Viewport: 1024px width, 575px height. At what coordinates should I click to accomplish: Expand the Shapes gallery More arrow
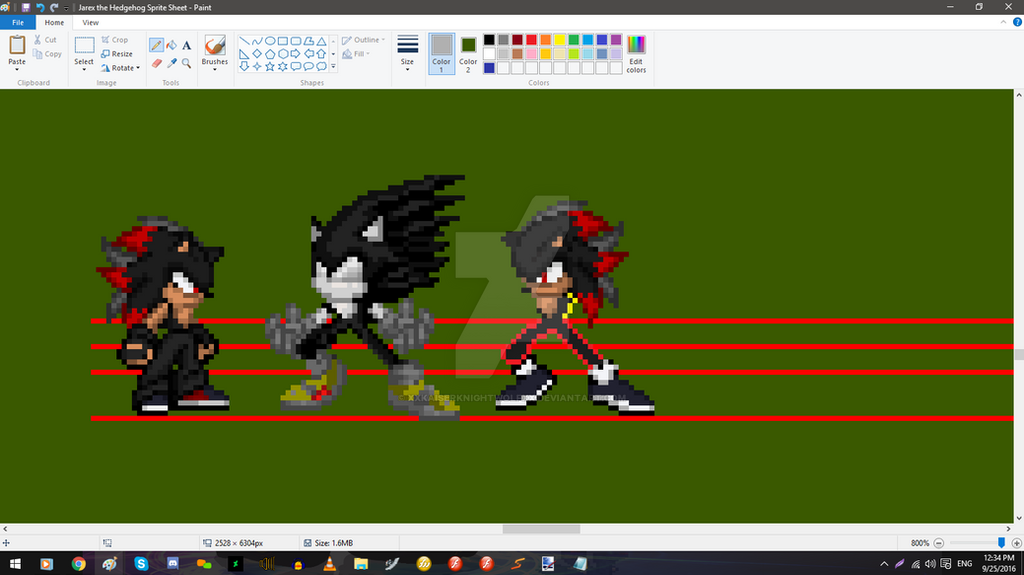pos(333,67)
